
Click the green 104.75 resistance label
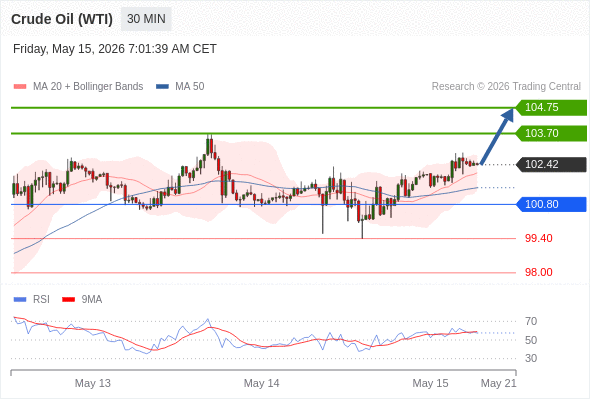pyautogui.click(x=551, y=108)
